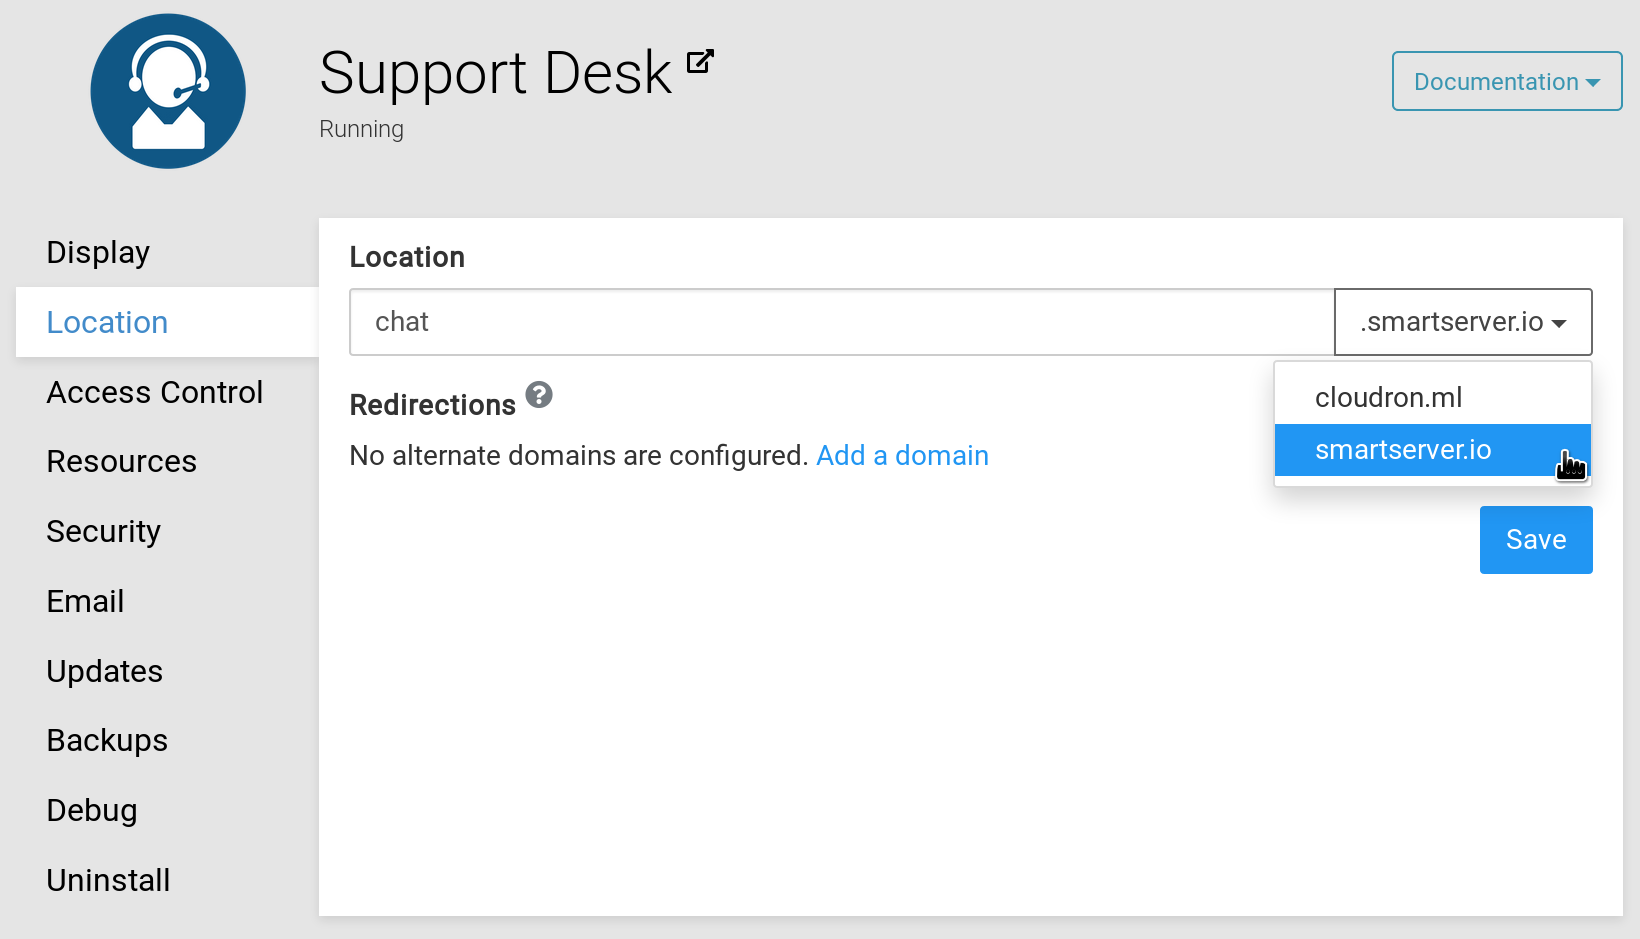Go to the Uninstall section
This screenshot has height=939, width=1640.
tap(109, 881)
